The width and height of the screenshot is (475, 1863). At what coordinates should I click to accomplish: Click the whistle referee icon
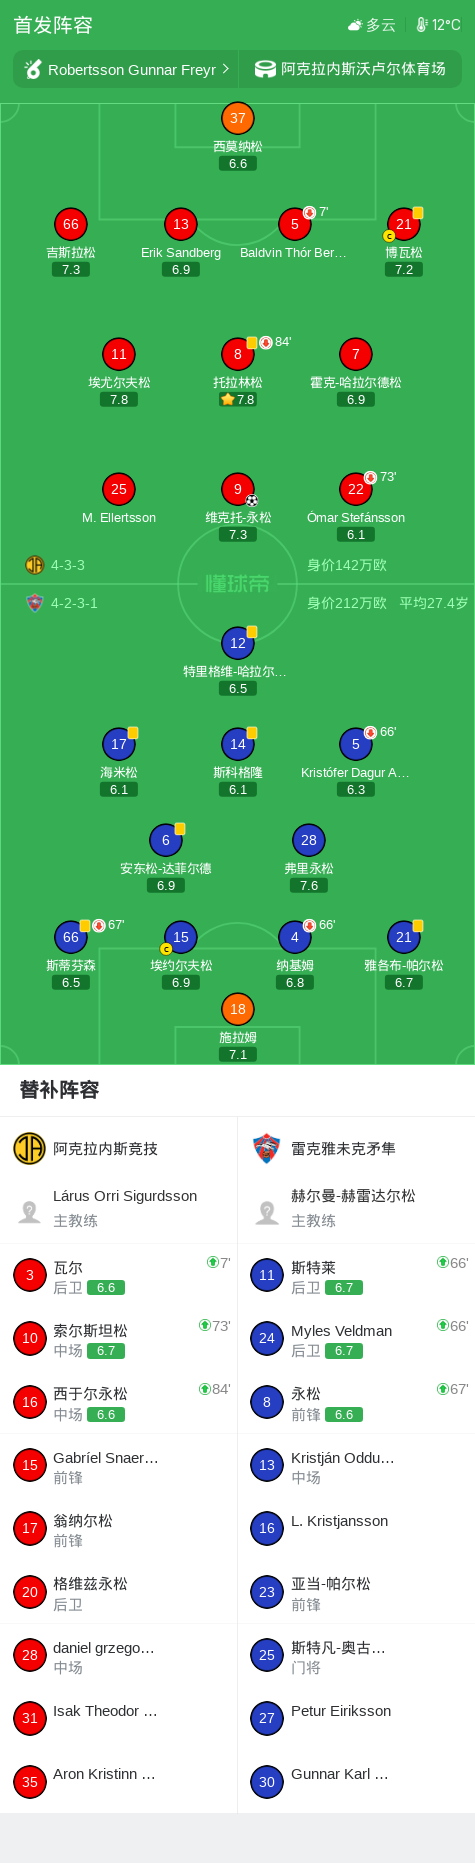pos(33,69)
